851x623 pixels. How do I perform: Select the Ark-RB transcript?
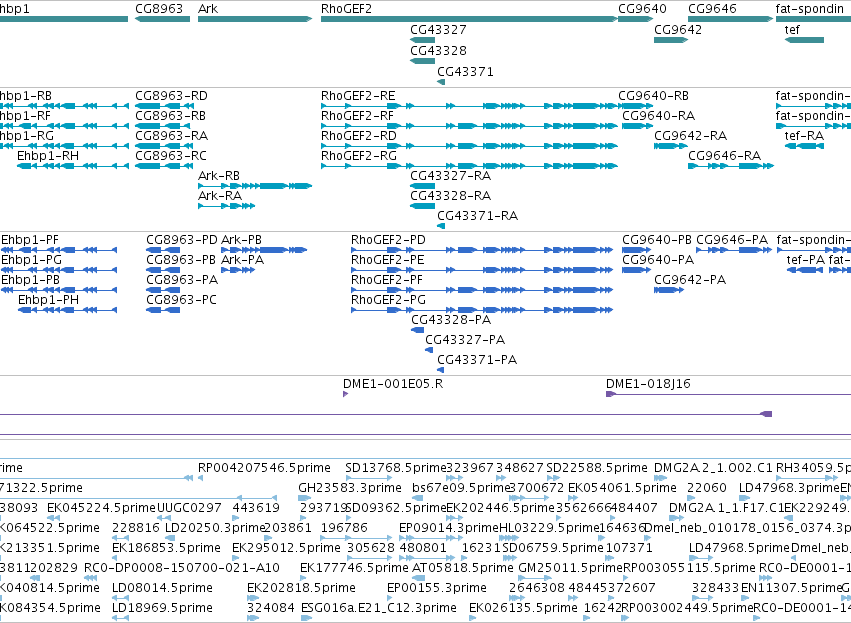tap(219, 176)
